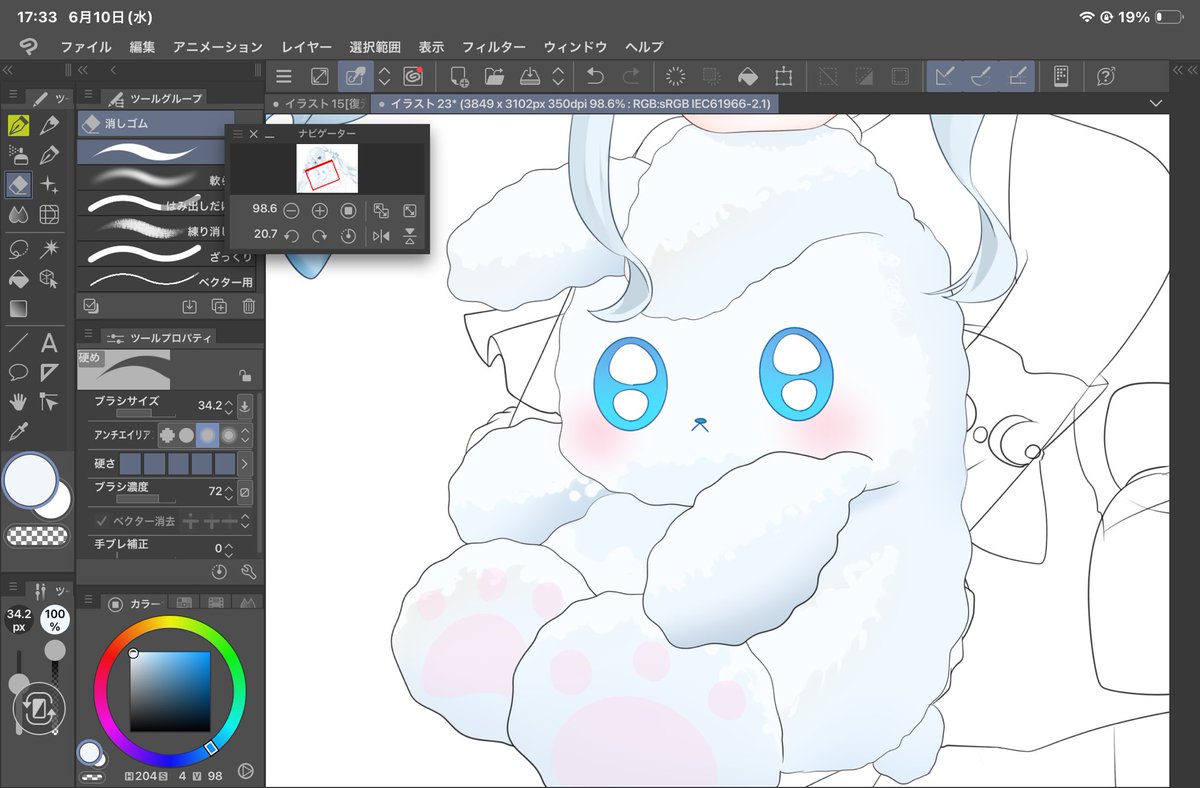Select the Eraser tool in the tool palette
Image resolution: width=1200 pixels, height=788 pixels.
(x=18, y=185)
